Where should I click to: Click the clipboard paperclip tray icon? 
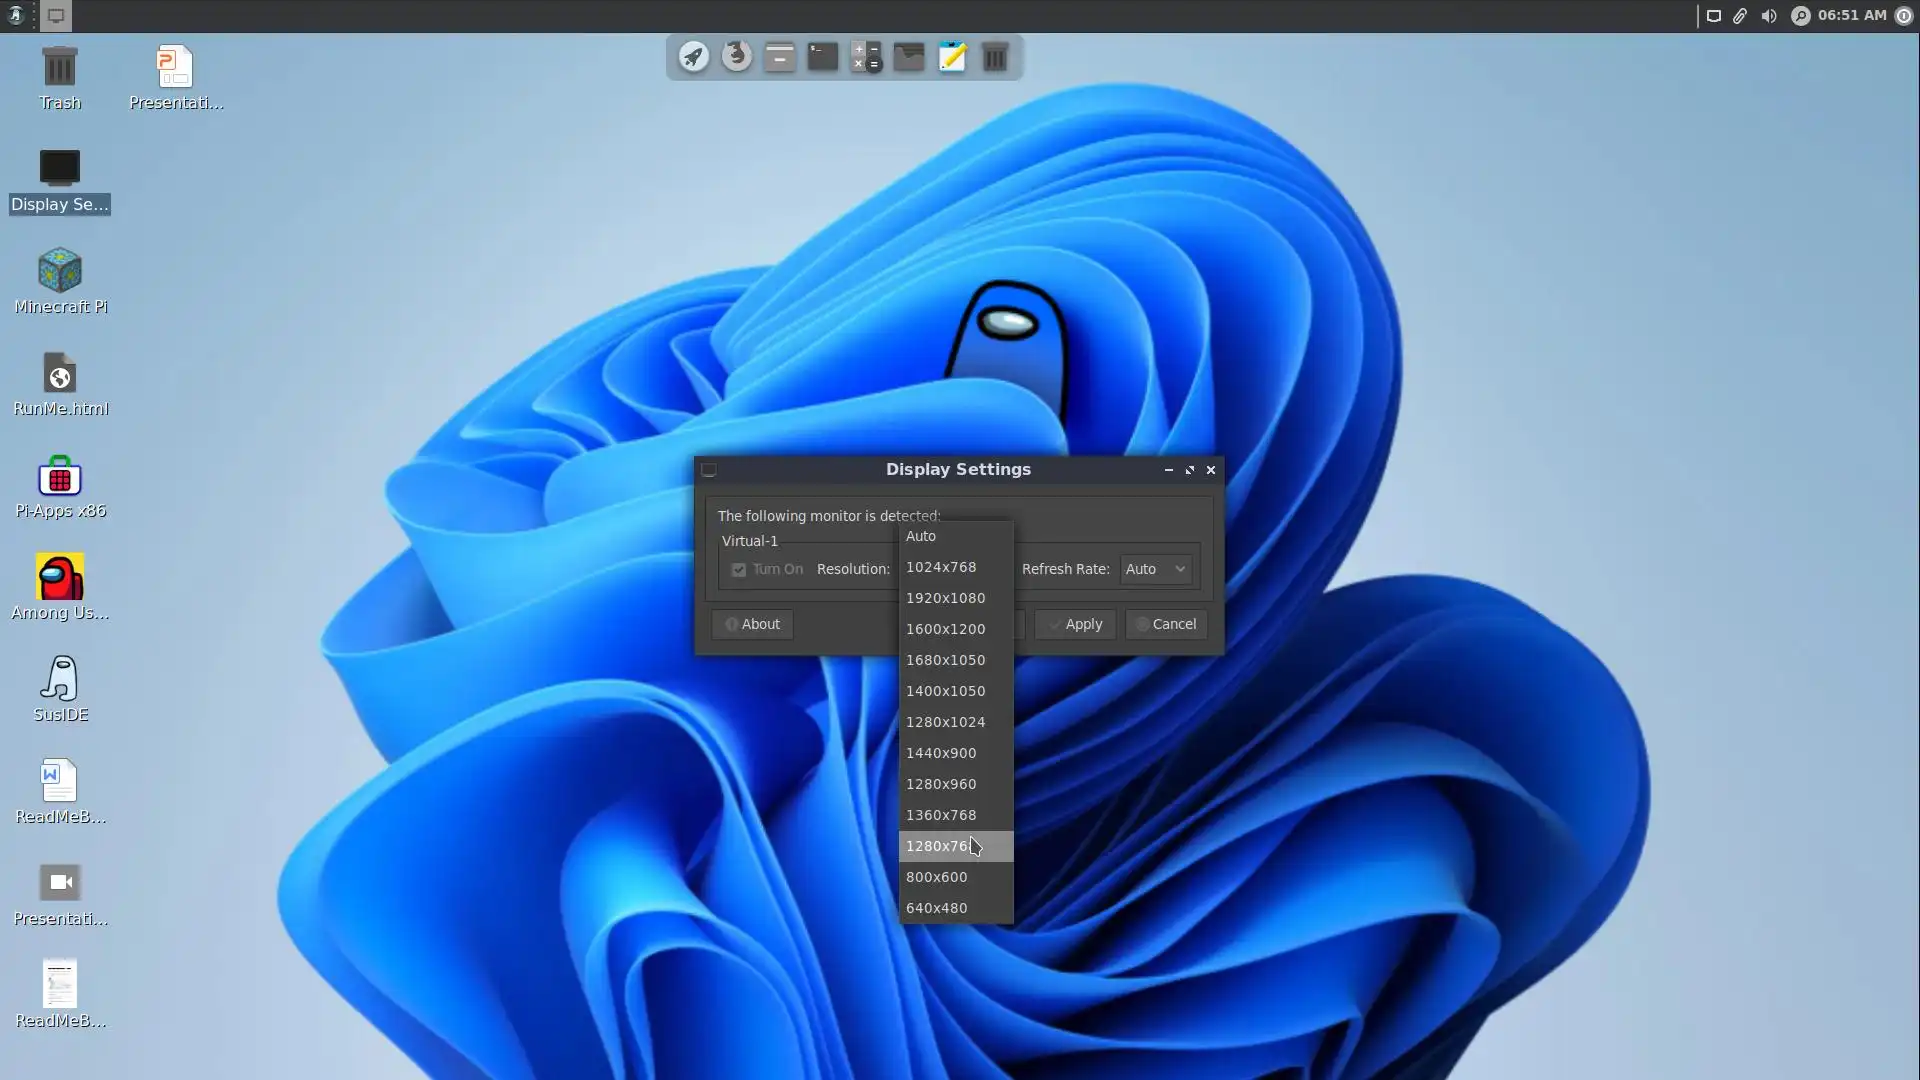pyautogui.click(x=1741, y=16)
